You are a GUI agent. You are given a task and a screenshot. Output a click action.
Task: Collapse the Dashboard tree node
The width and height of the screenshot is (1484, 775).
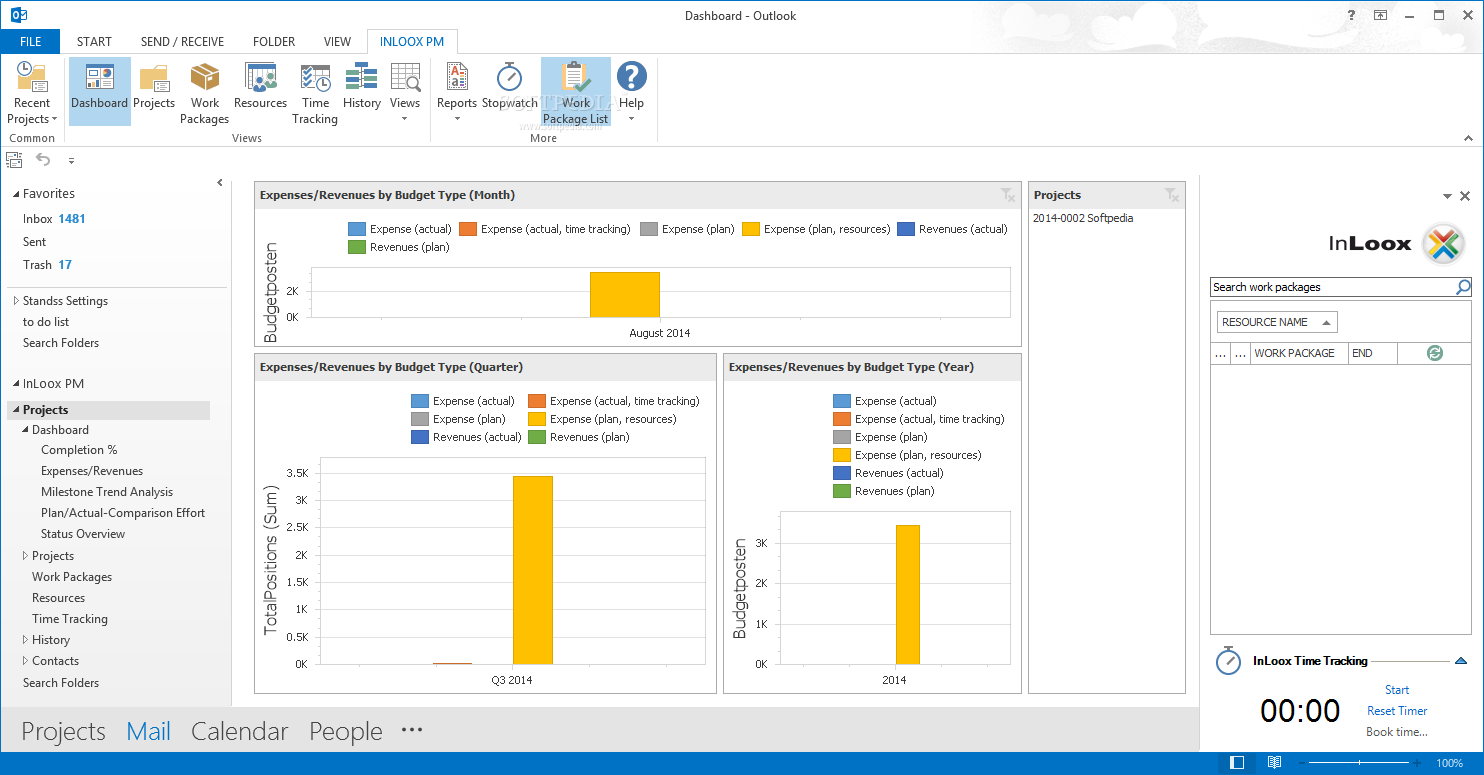tap(25, 430)
